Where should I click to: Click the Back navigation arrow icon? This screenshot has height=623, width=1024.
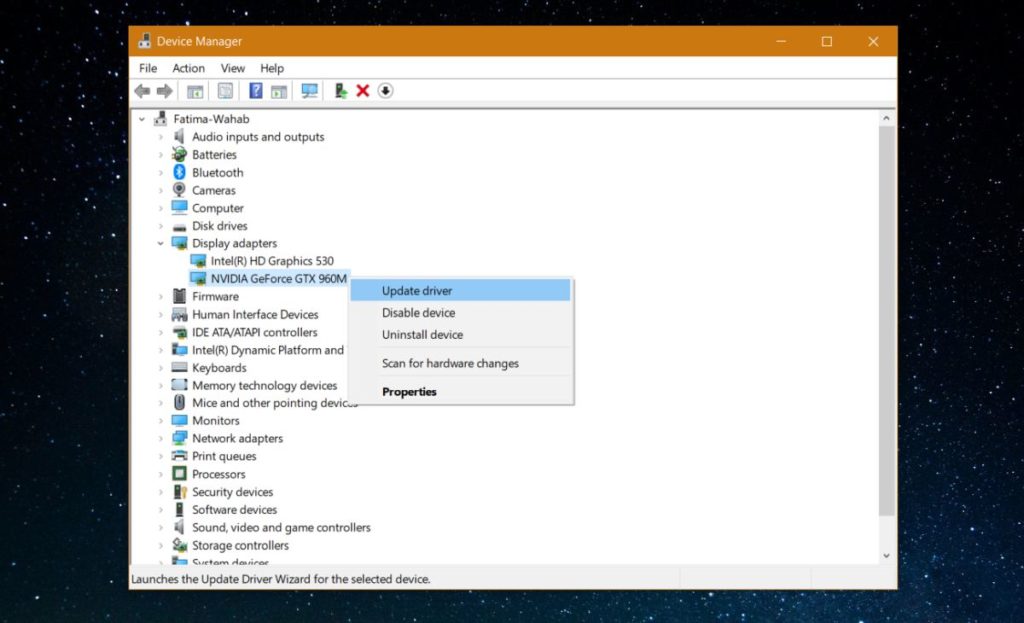click(141, 91)
